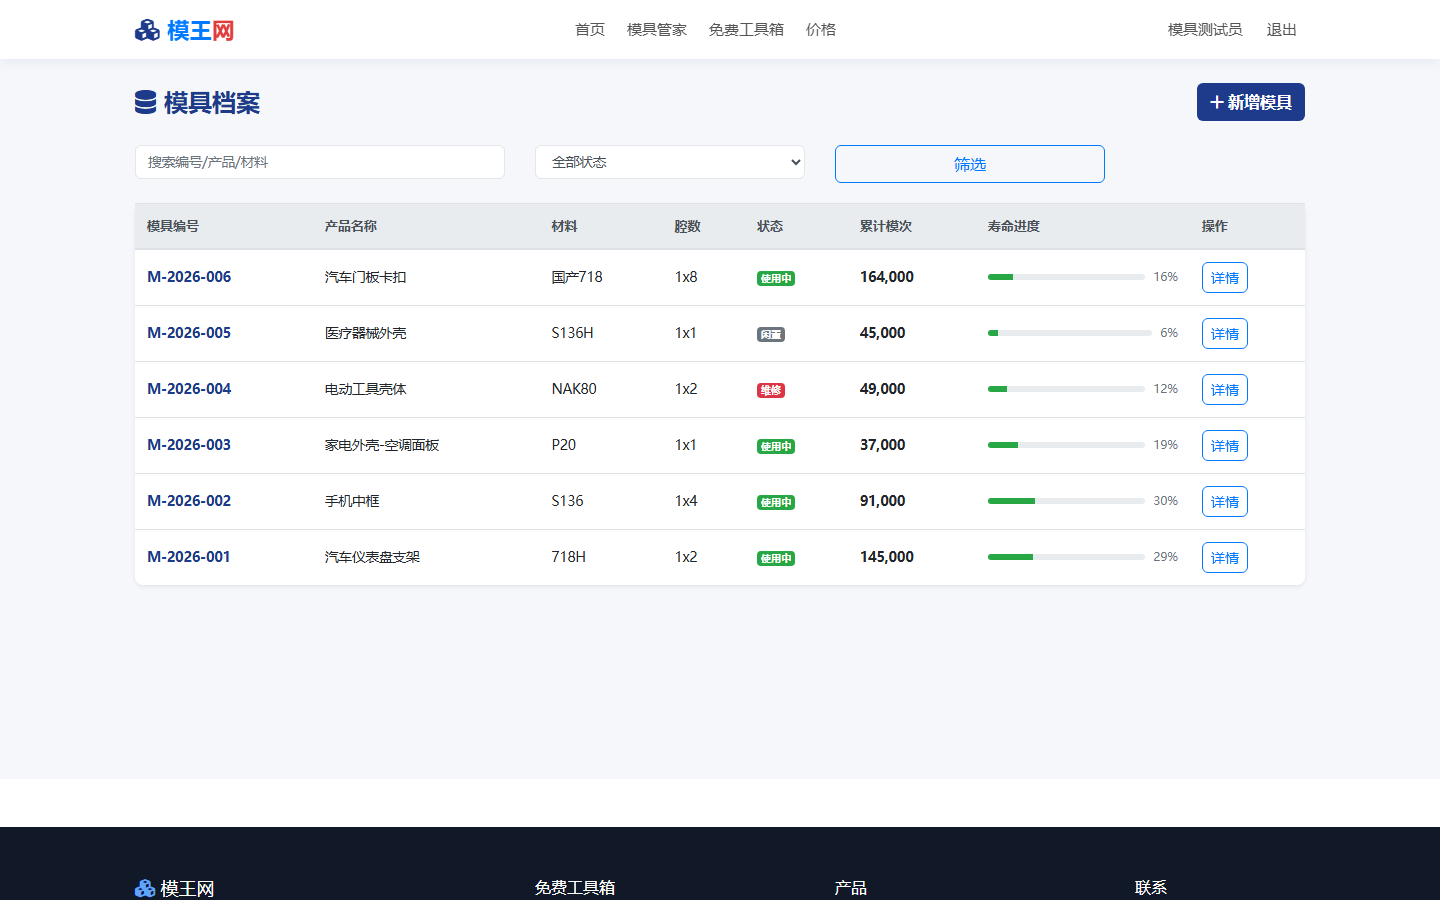Screen dimensions: 1440x900
Task: Click the 模王网 logo icon in footer
Action: (x=145, y=888)
